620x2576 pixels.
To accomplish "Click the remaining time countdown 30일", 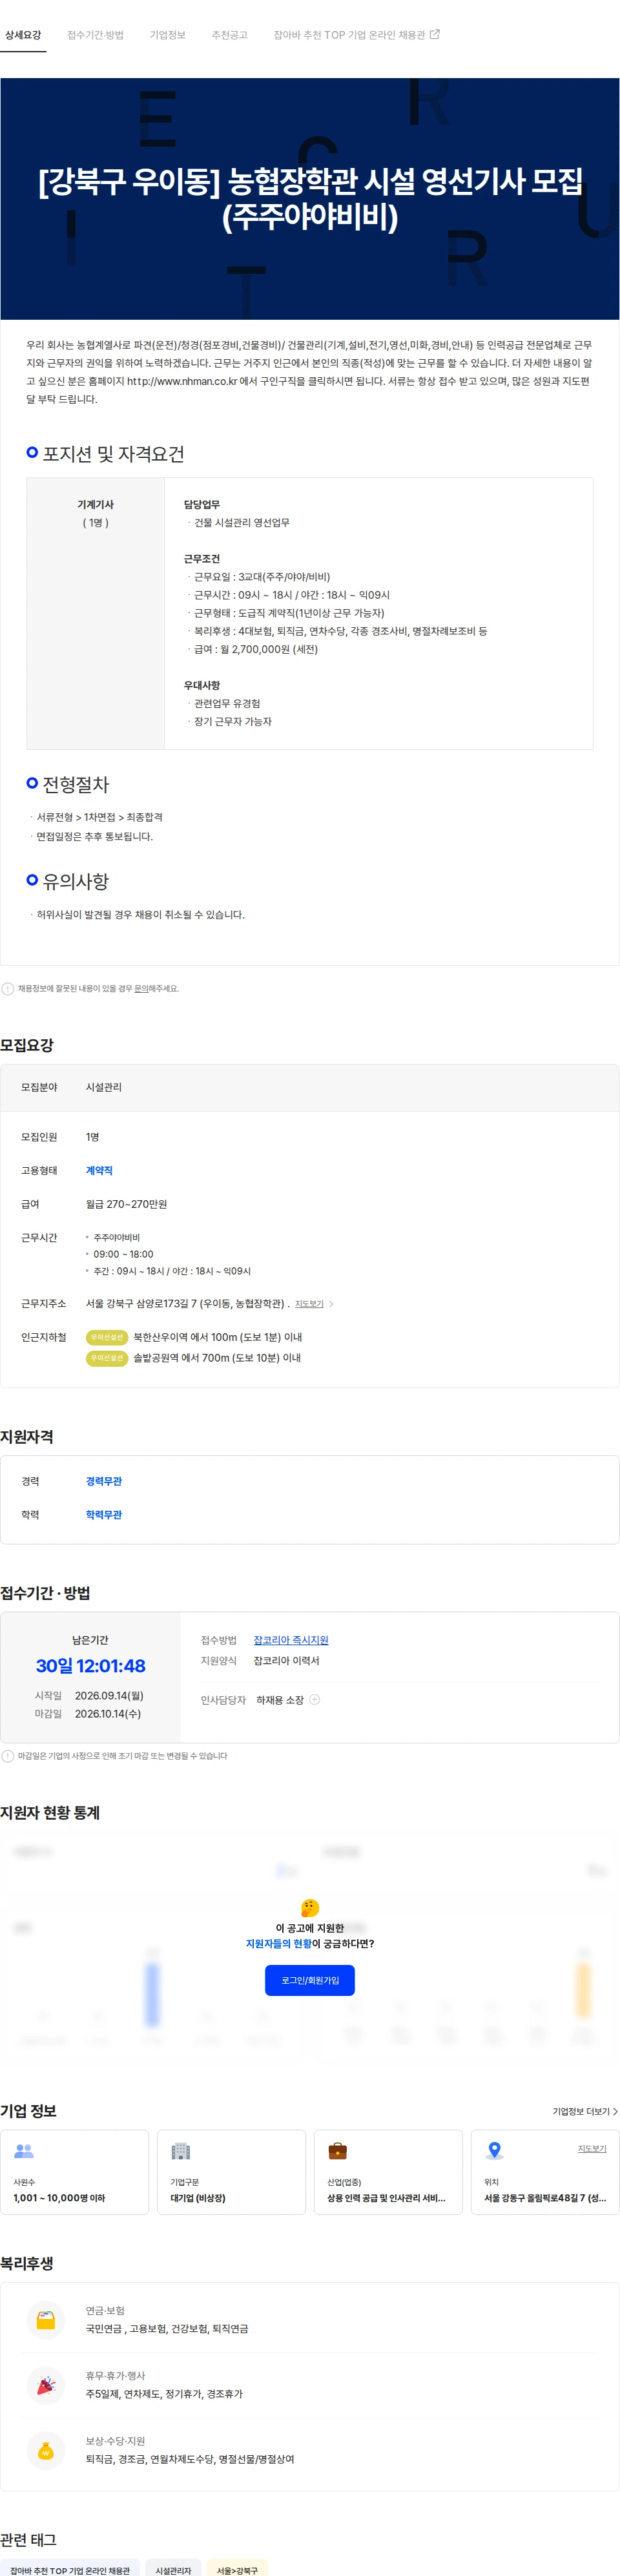I will click(90, 1666).
